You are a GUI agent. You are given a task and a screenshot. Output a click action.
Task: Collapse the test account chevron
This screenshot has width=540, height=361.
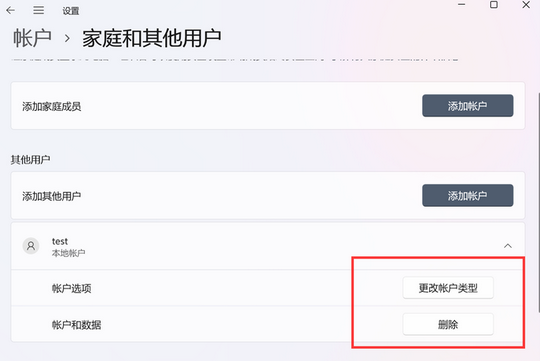pyautogui.click(x=508, y=246)
